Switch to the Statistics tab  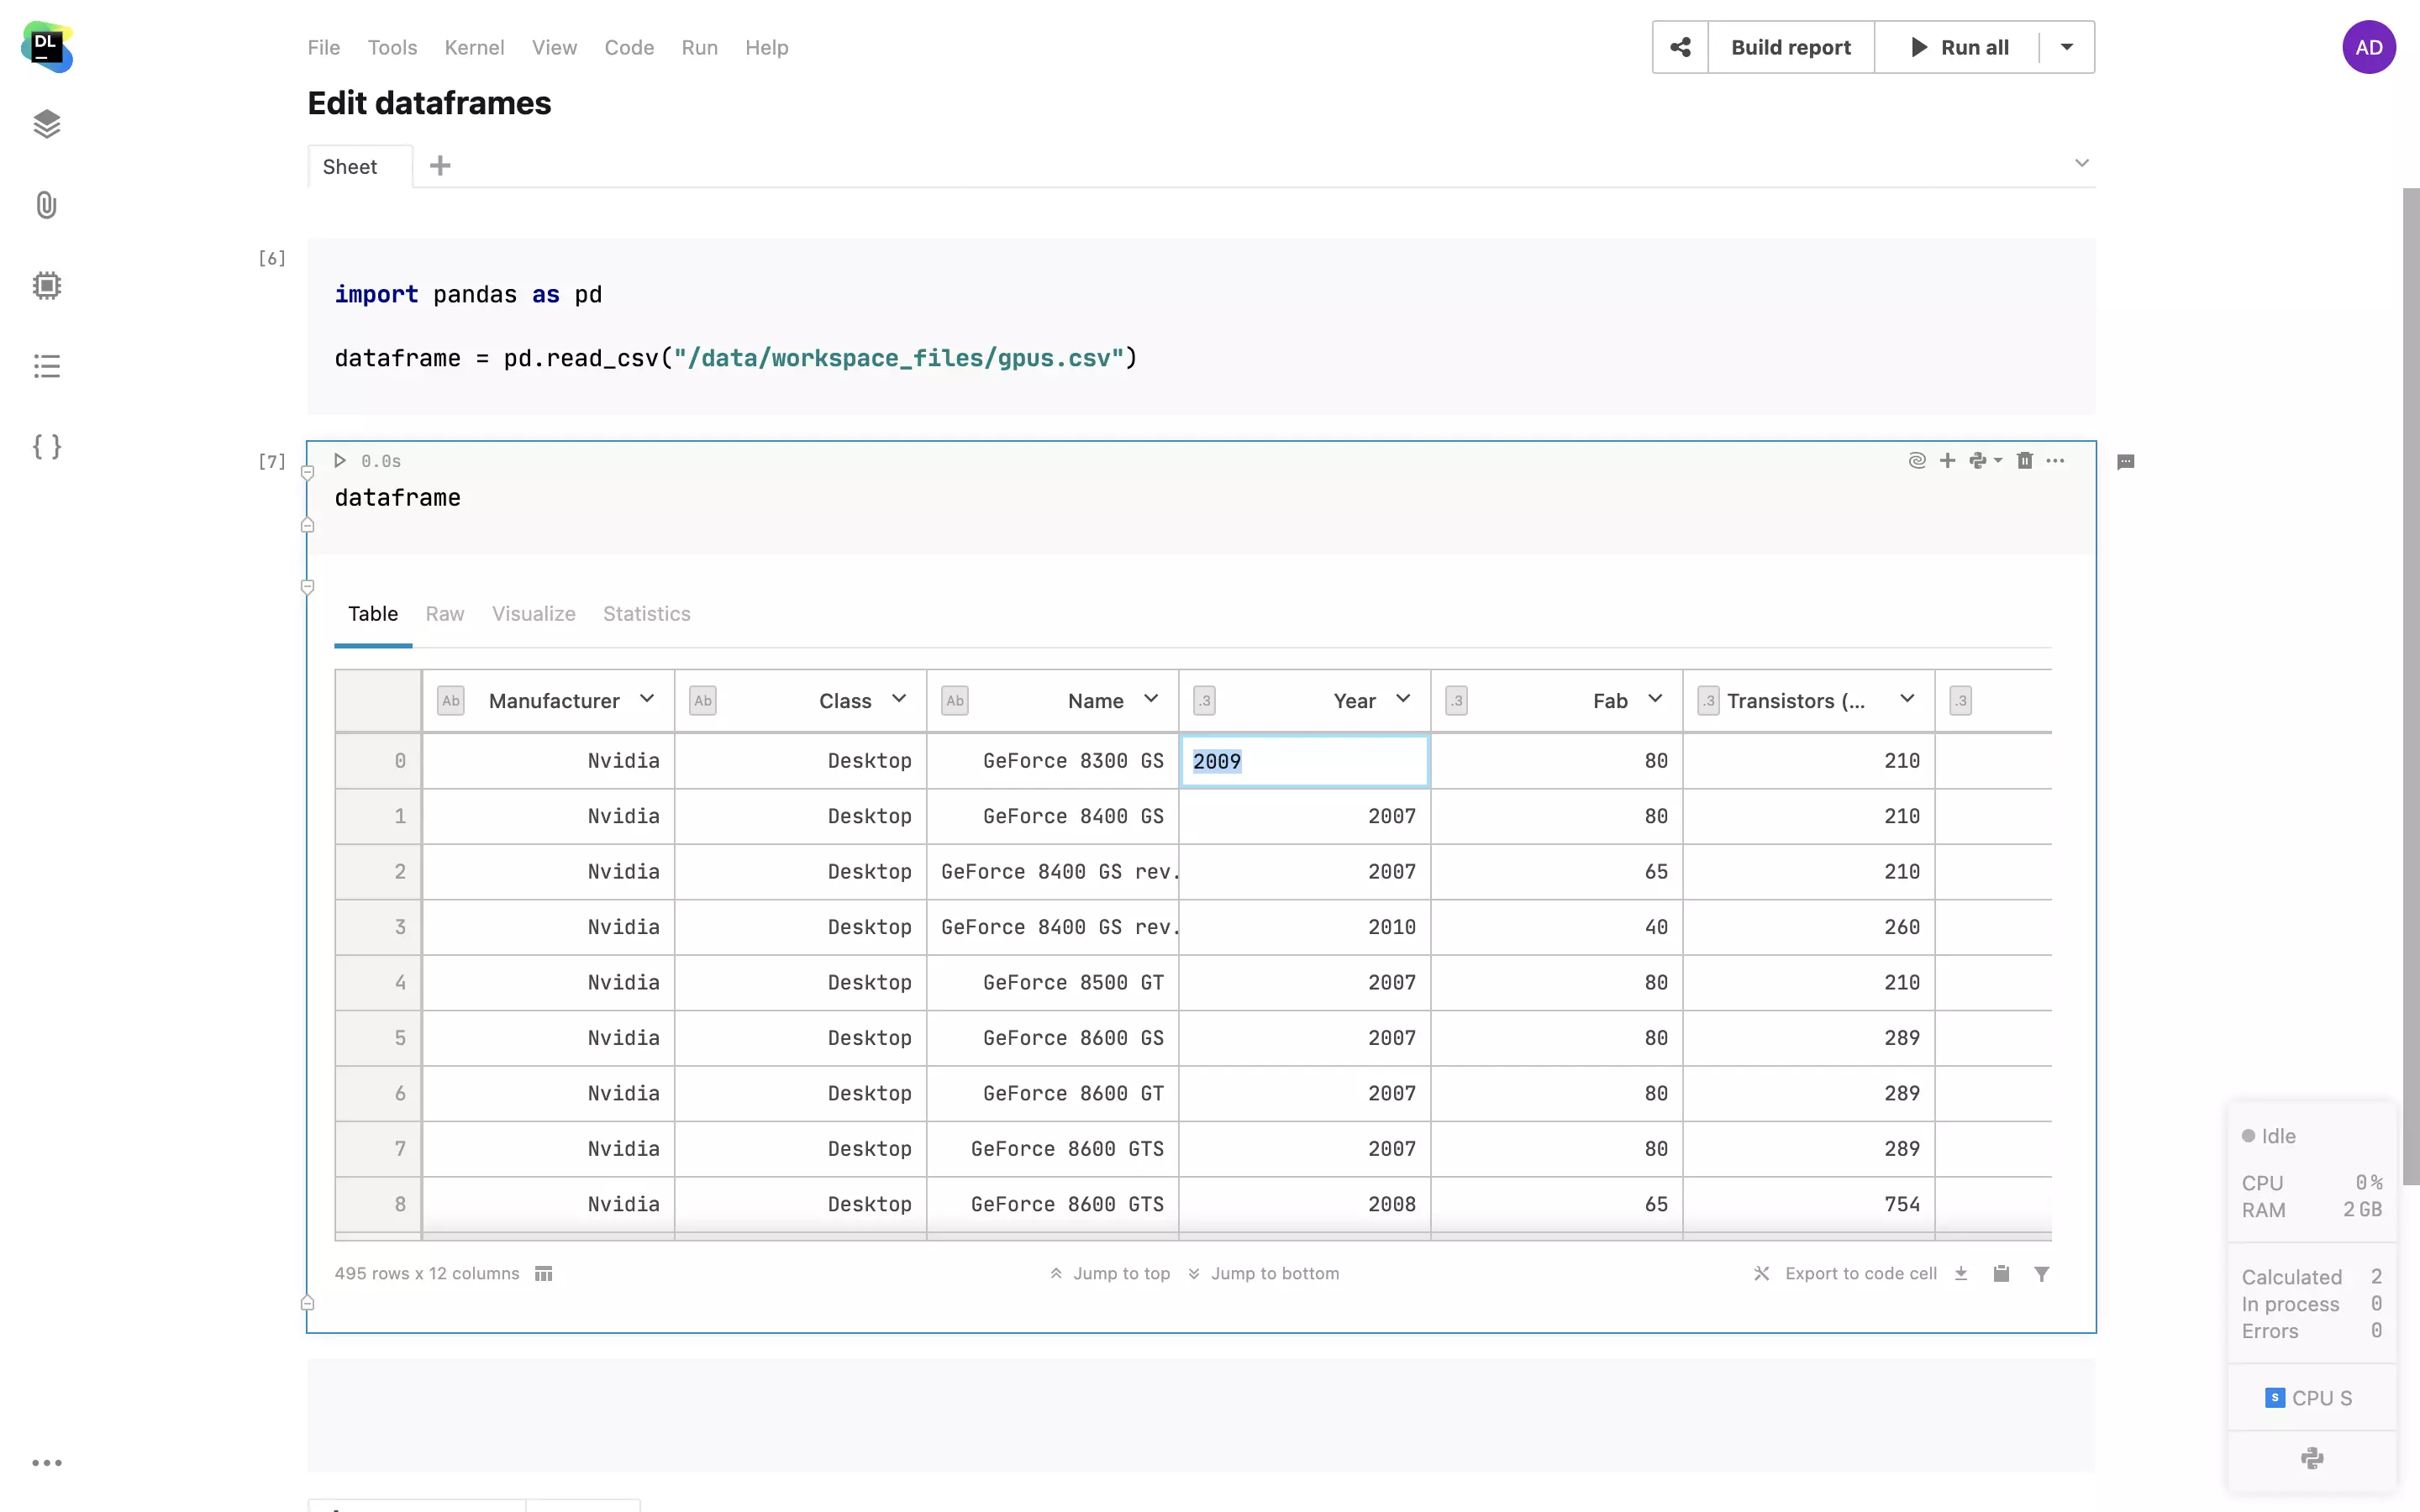[x=646, y=614]
